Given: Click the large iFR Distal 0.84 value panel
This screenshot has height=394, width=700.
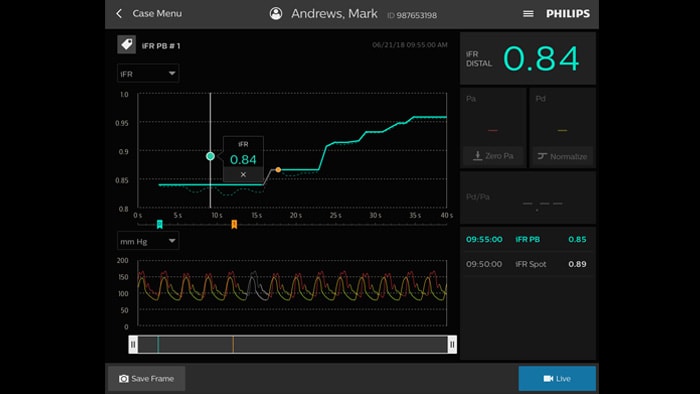Looking at the screenshot, I should tap(528, 58).
